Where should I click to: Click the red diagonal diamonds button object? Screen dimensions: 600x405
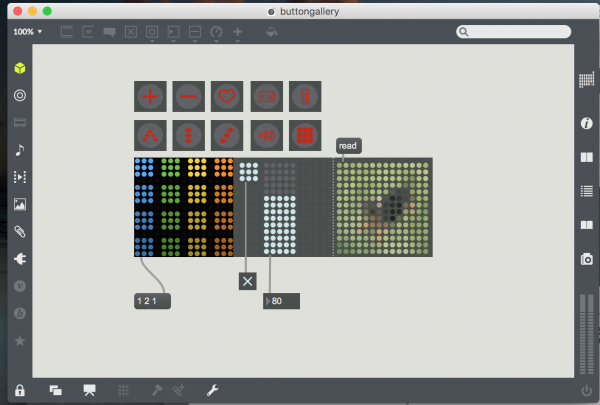pos(227,135)
